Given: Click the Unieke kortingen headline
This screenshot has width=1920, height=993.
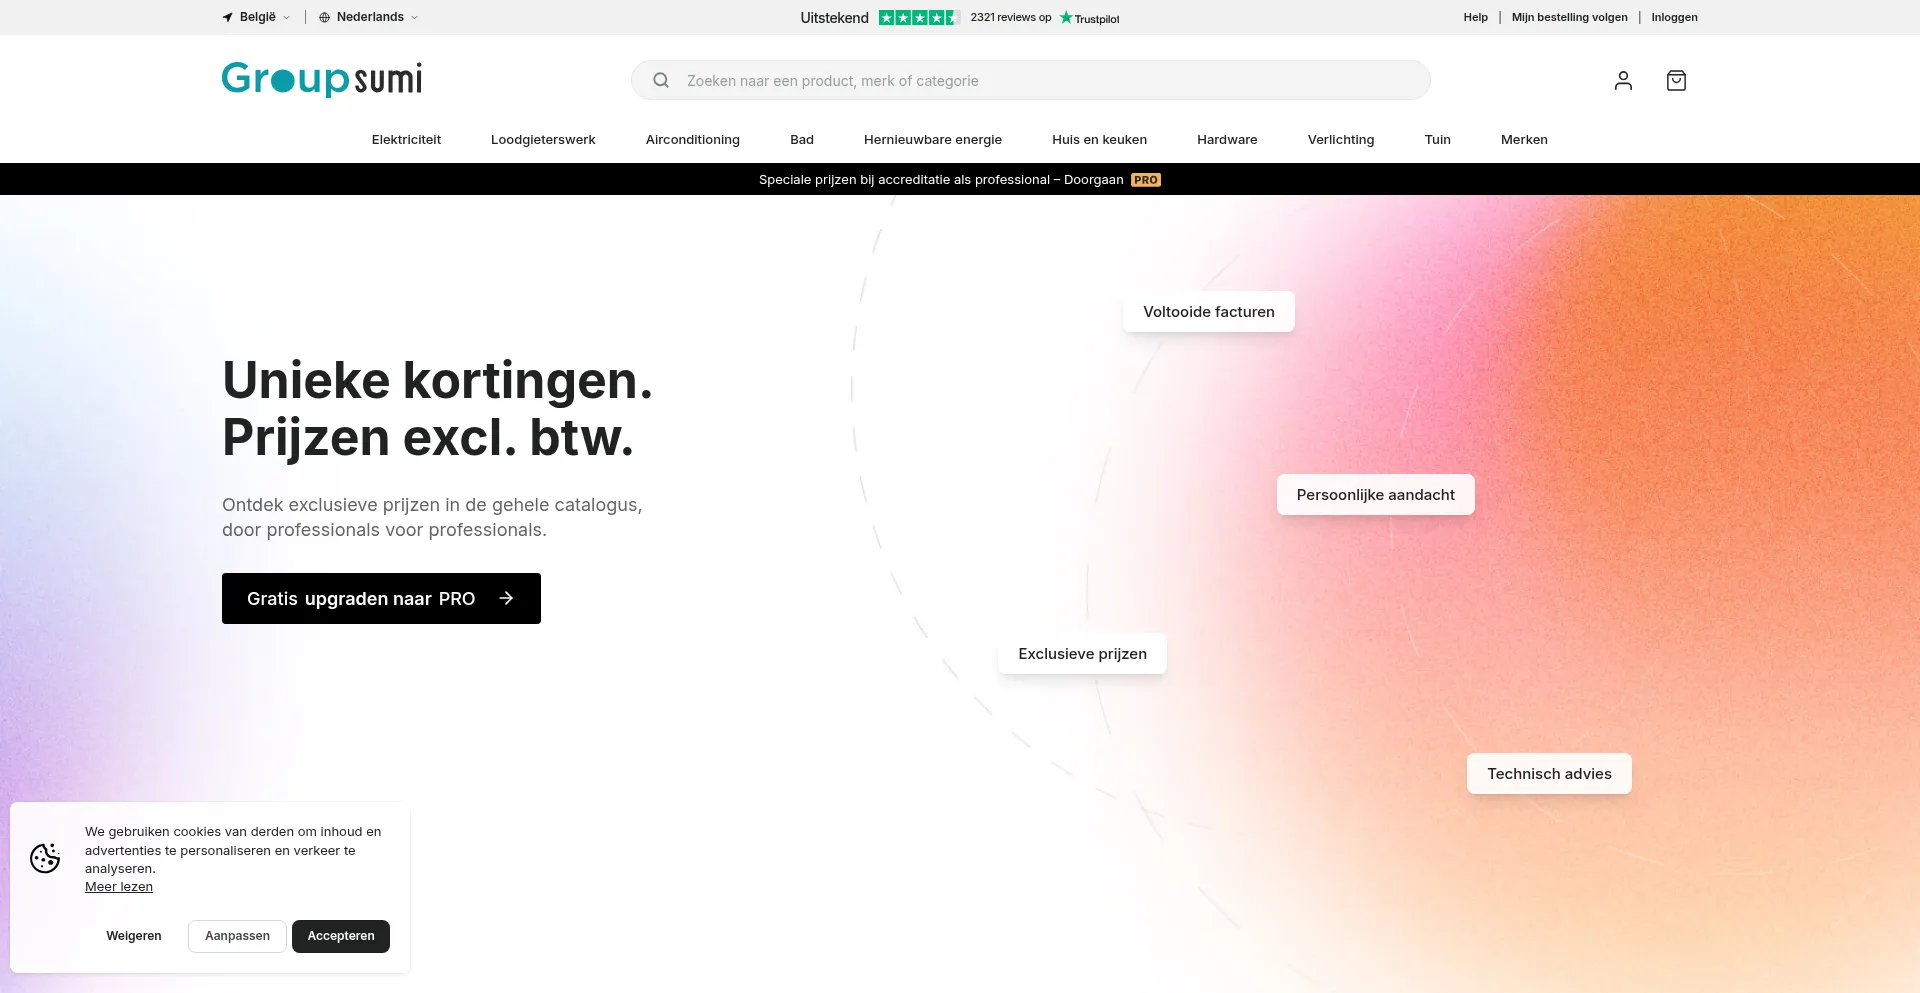Looking at the screenshot, I should coord(438,409).
